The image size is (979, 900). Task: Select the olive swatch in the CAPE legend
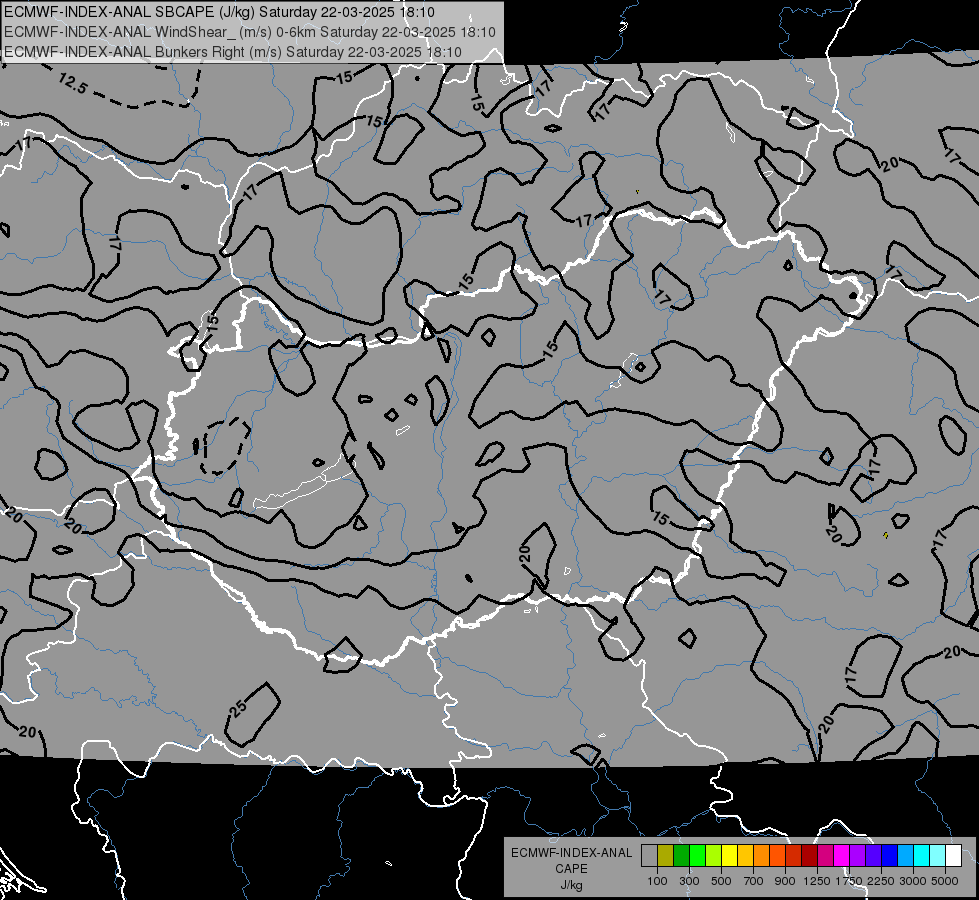[666, 856]
